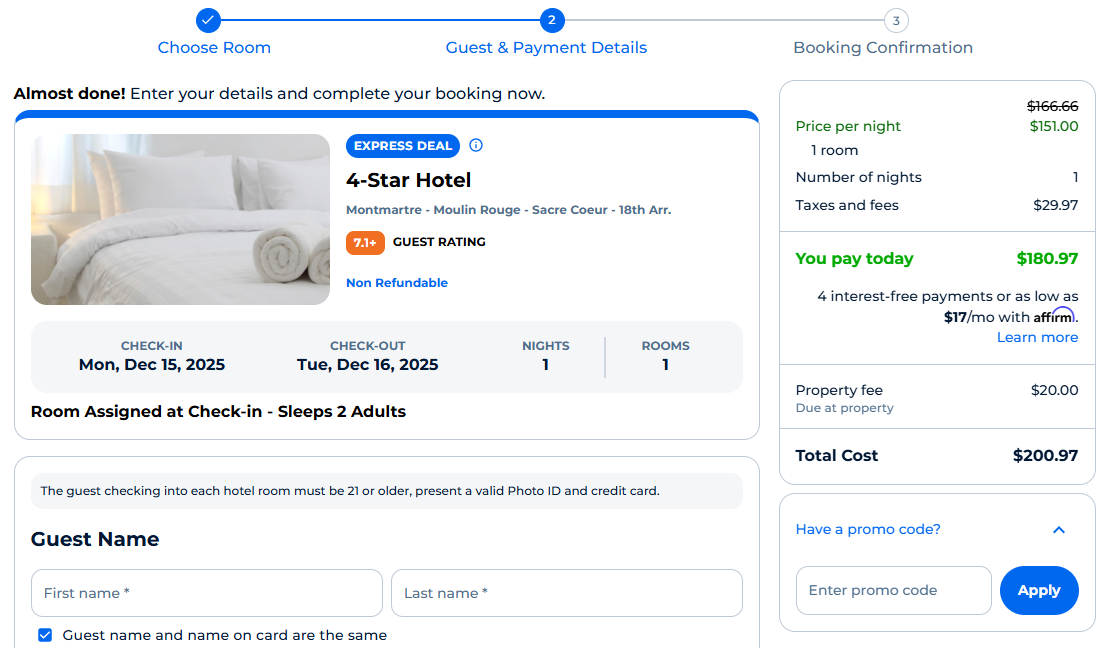Click the hotel room photo thumbnail
The height and width of the screenshot is (648, 1117).
tap(180, 219)
